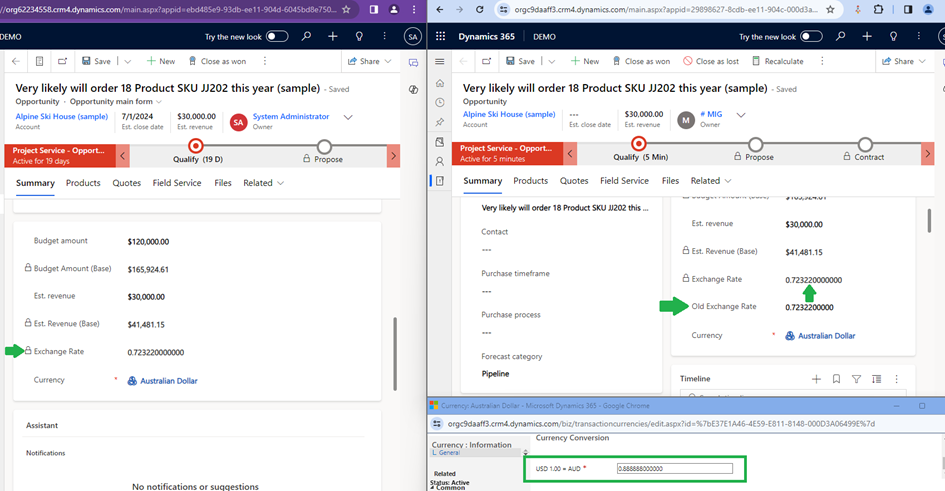Open Australian Dollar currency link in left window
The width and height of the screenshot is (945, 491).
(x=169, y=381)
